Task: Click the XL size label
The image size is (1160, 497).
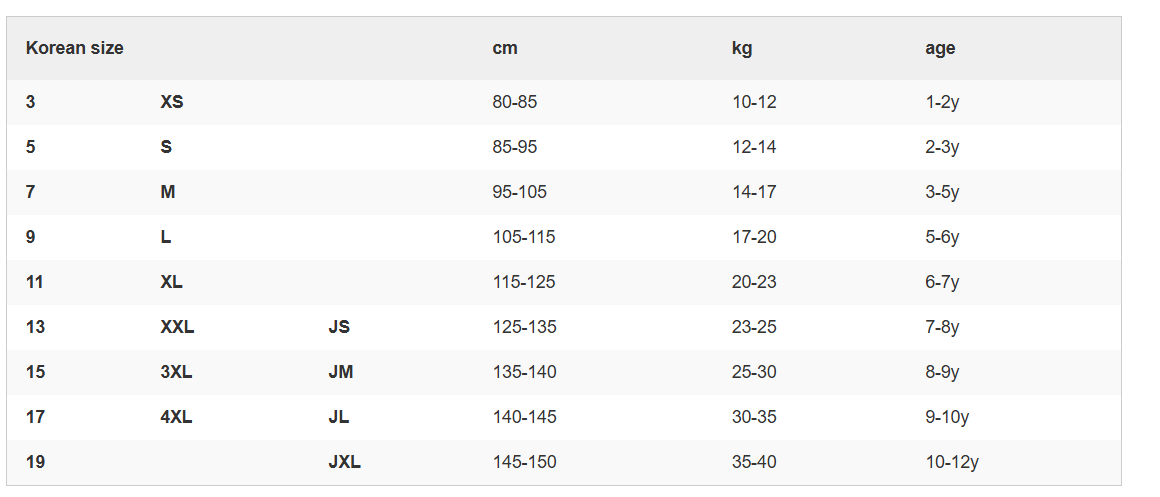Action: [x=172, y=282]
